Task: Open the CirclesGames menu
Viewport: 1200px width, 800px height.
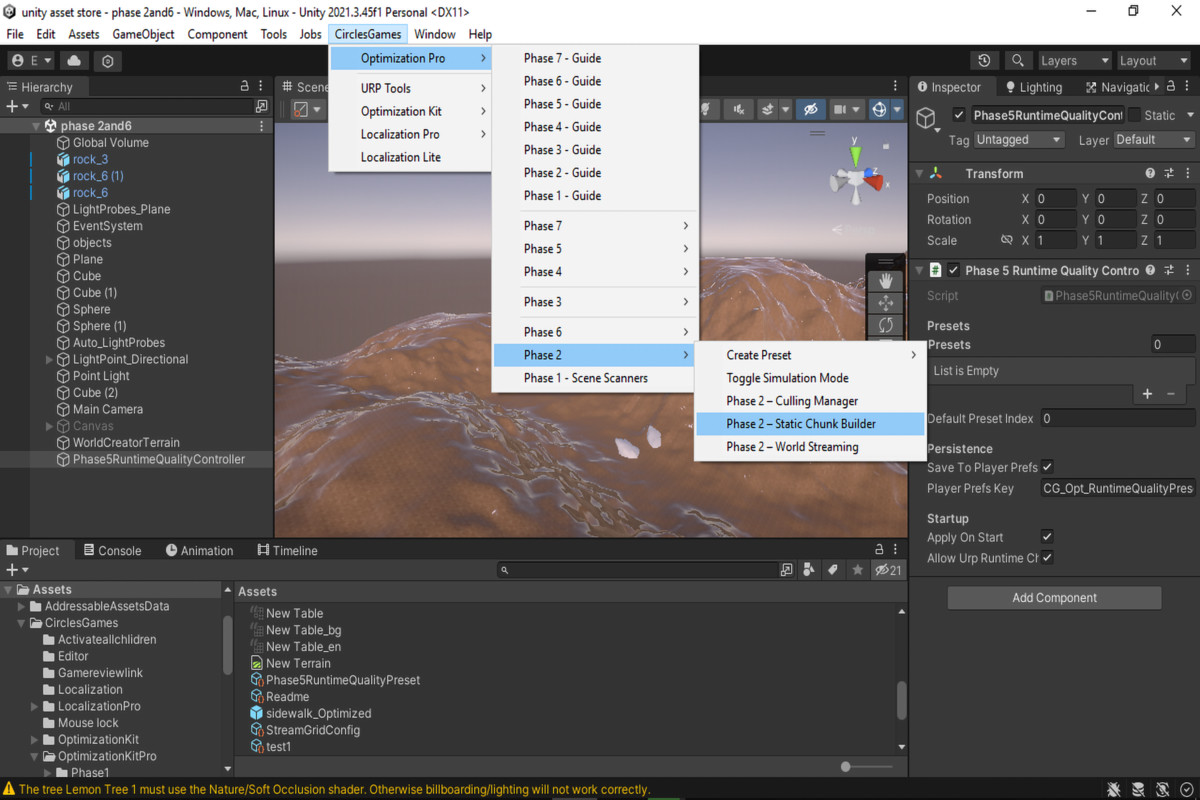Action: tap(368, 34)
